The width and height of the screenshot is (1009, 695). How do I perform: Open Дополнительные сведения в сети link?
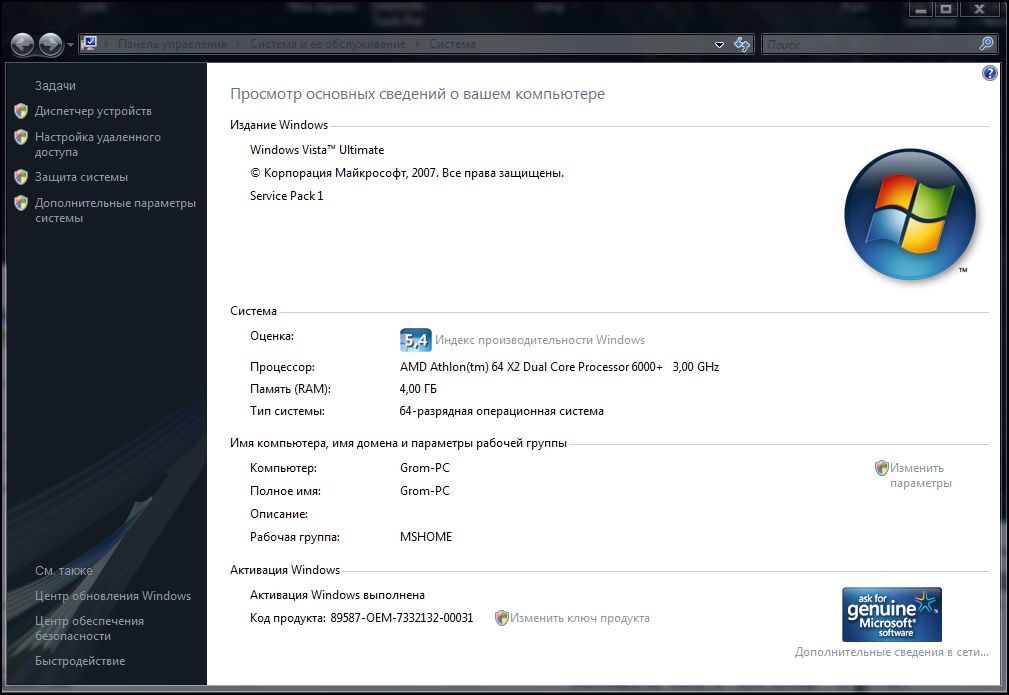pyautogui.click(x=892, y=652)
